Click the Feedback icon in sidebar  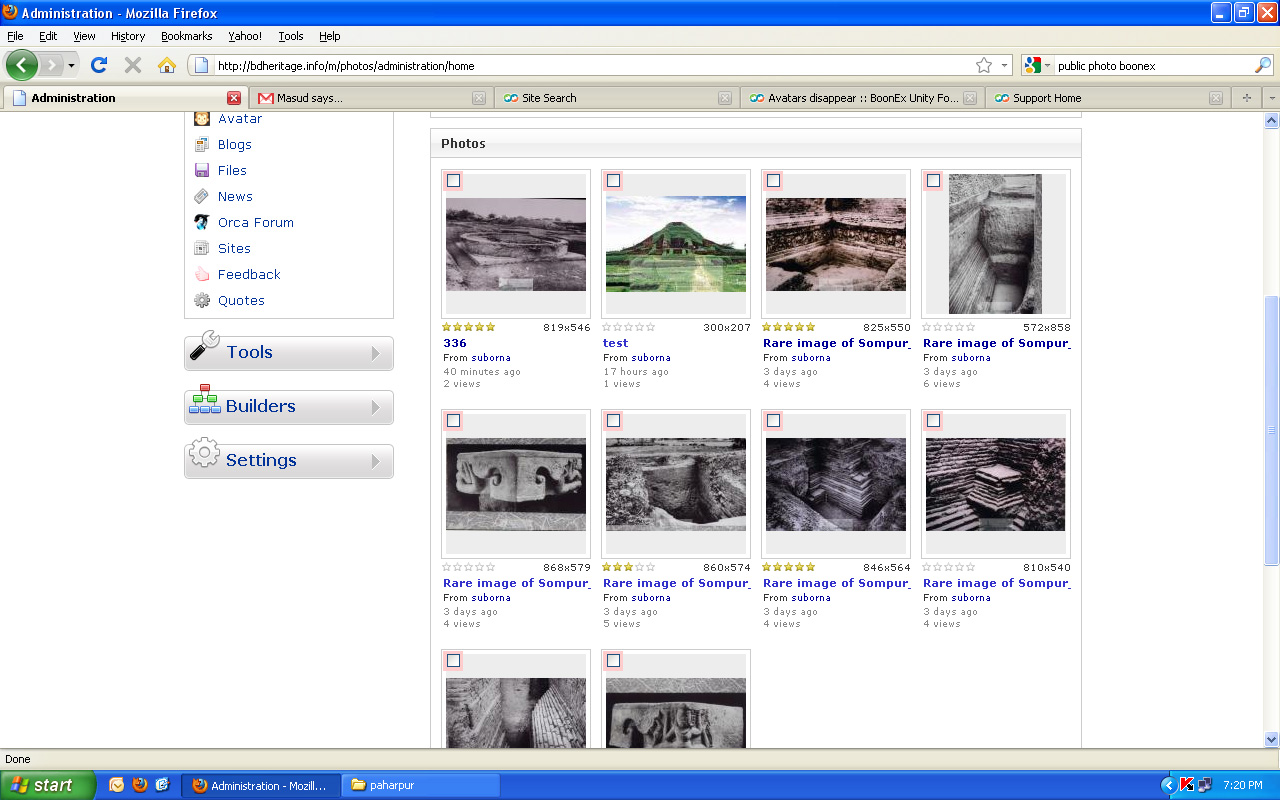(202, 275)
